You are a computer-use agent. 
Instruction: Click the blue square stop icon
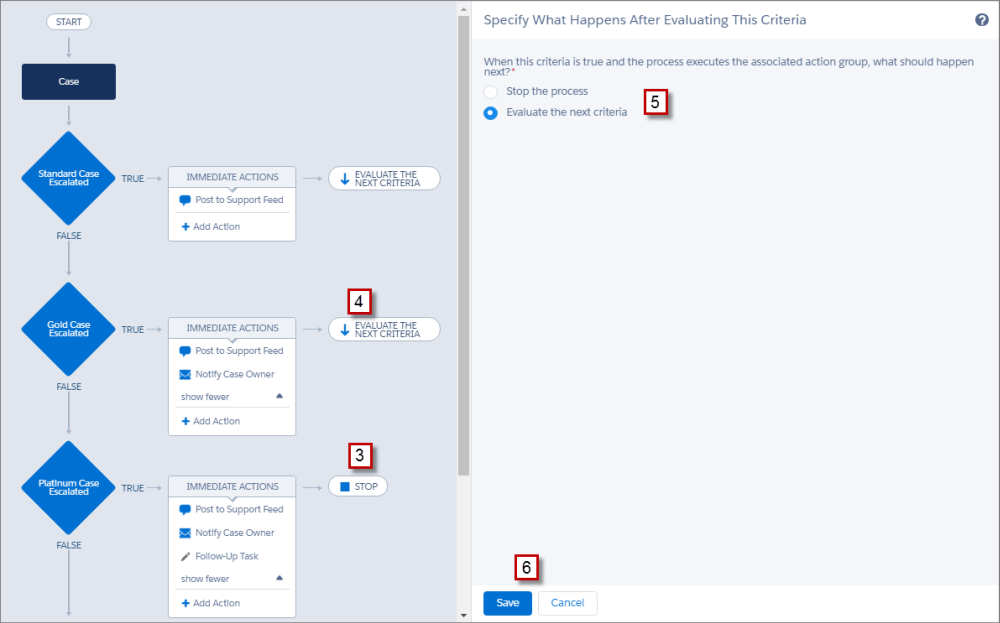pyautogui.click(x=345, y=487)
